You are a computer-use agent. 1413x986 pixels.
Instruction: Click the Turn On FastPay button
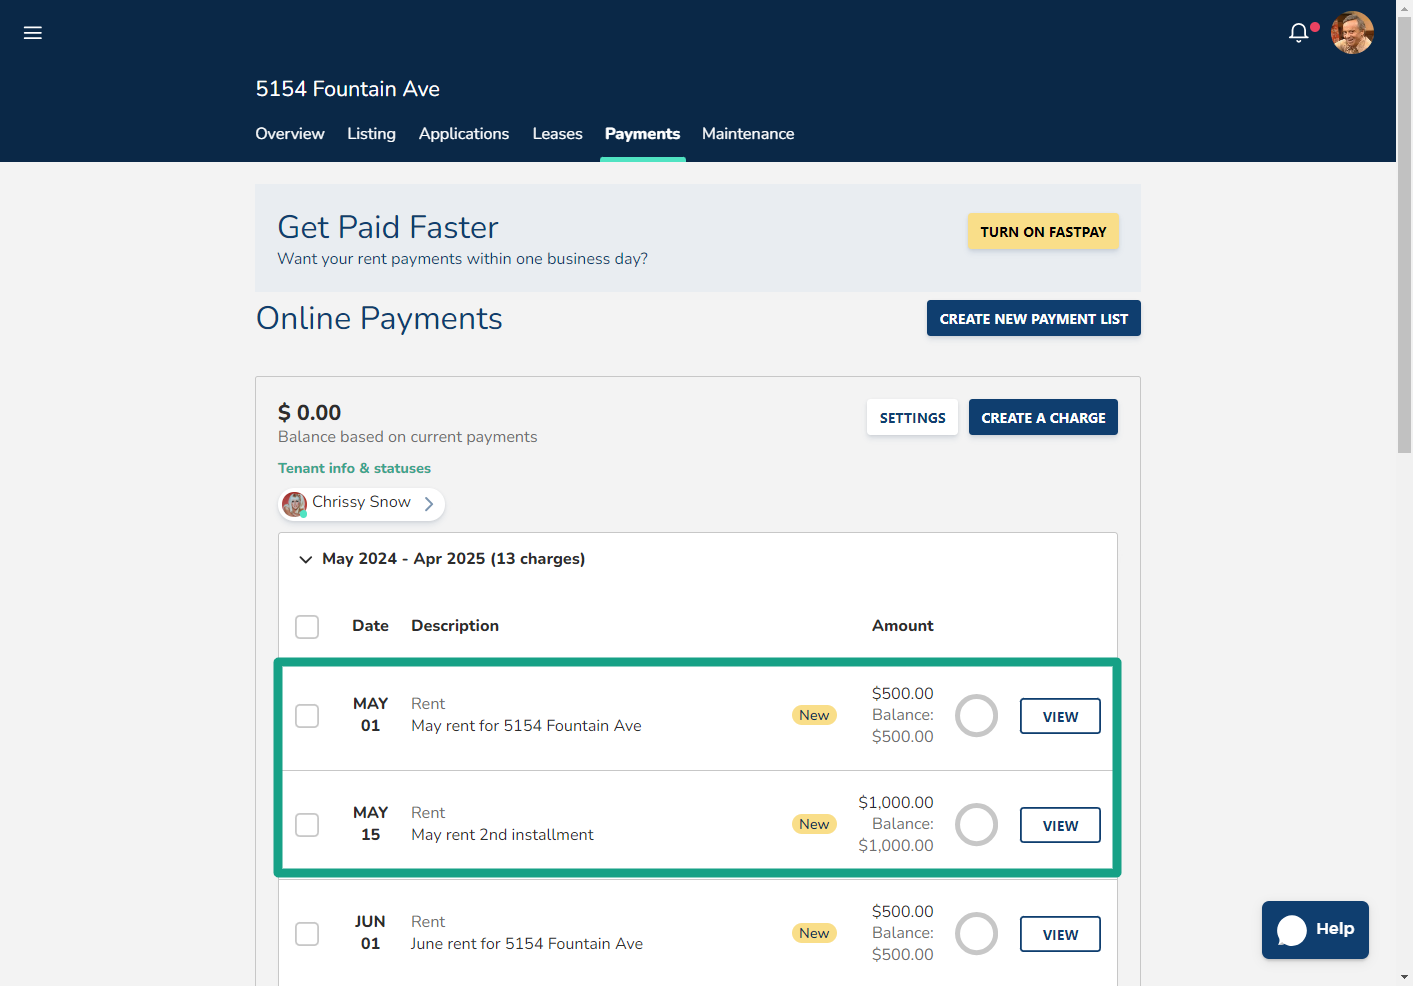(1043, 232)
